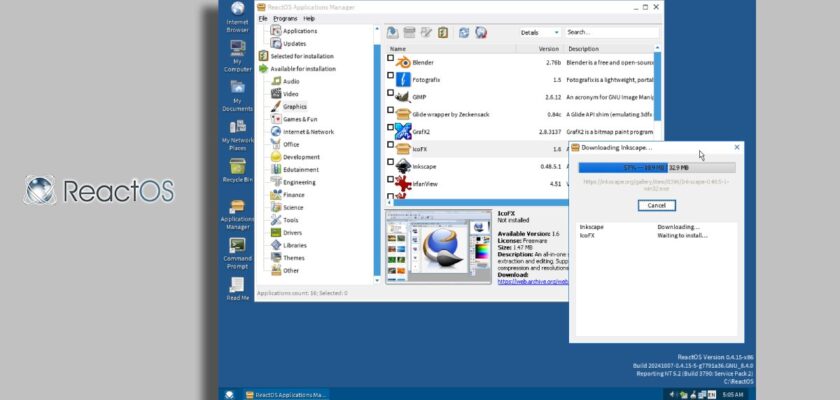Click the Select/Deselect all toolbar icon
840x400 pixels.
click(x=442, y=33)
